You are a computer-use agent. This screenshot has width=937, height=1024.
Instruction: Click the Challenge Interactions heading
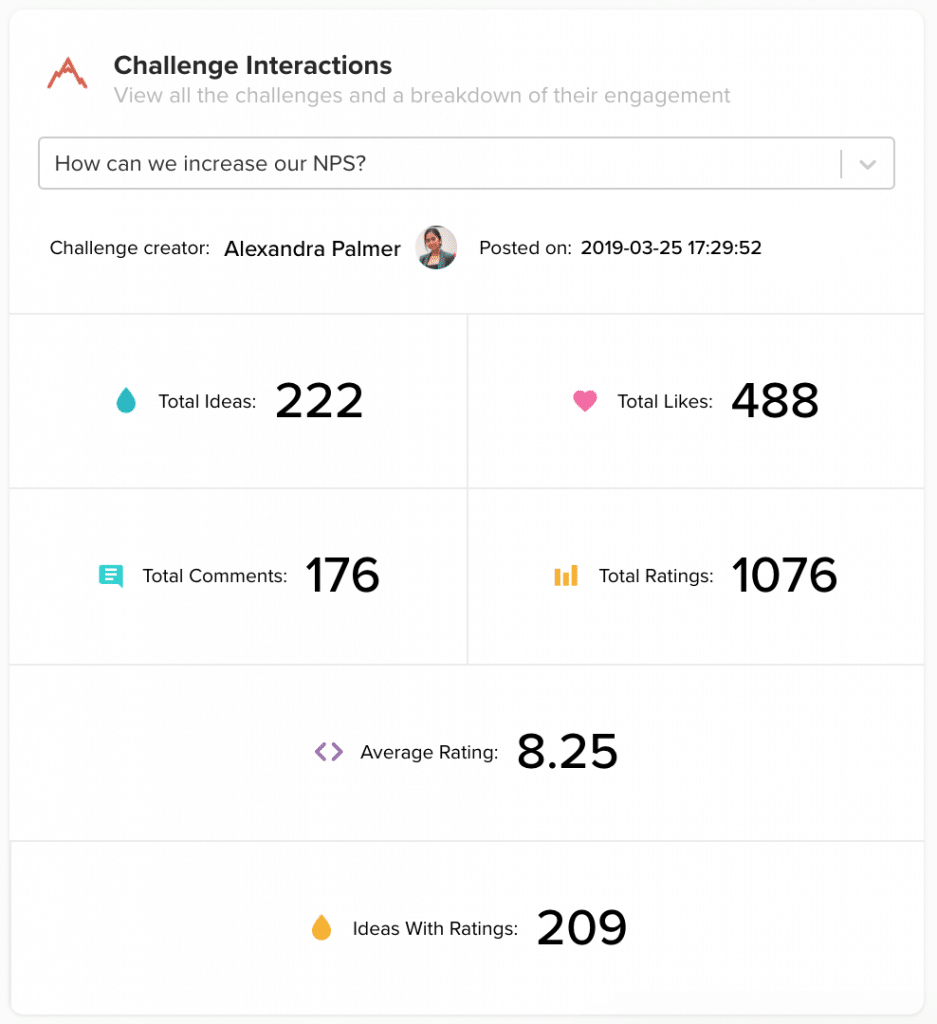(253, 66)
